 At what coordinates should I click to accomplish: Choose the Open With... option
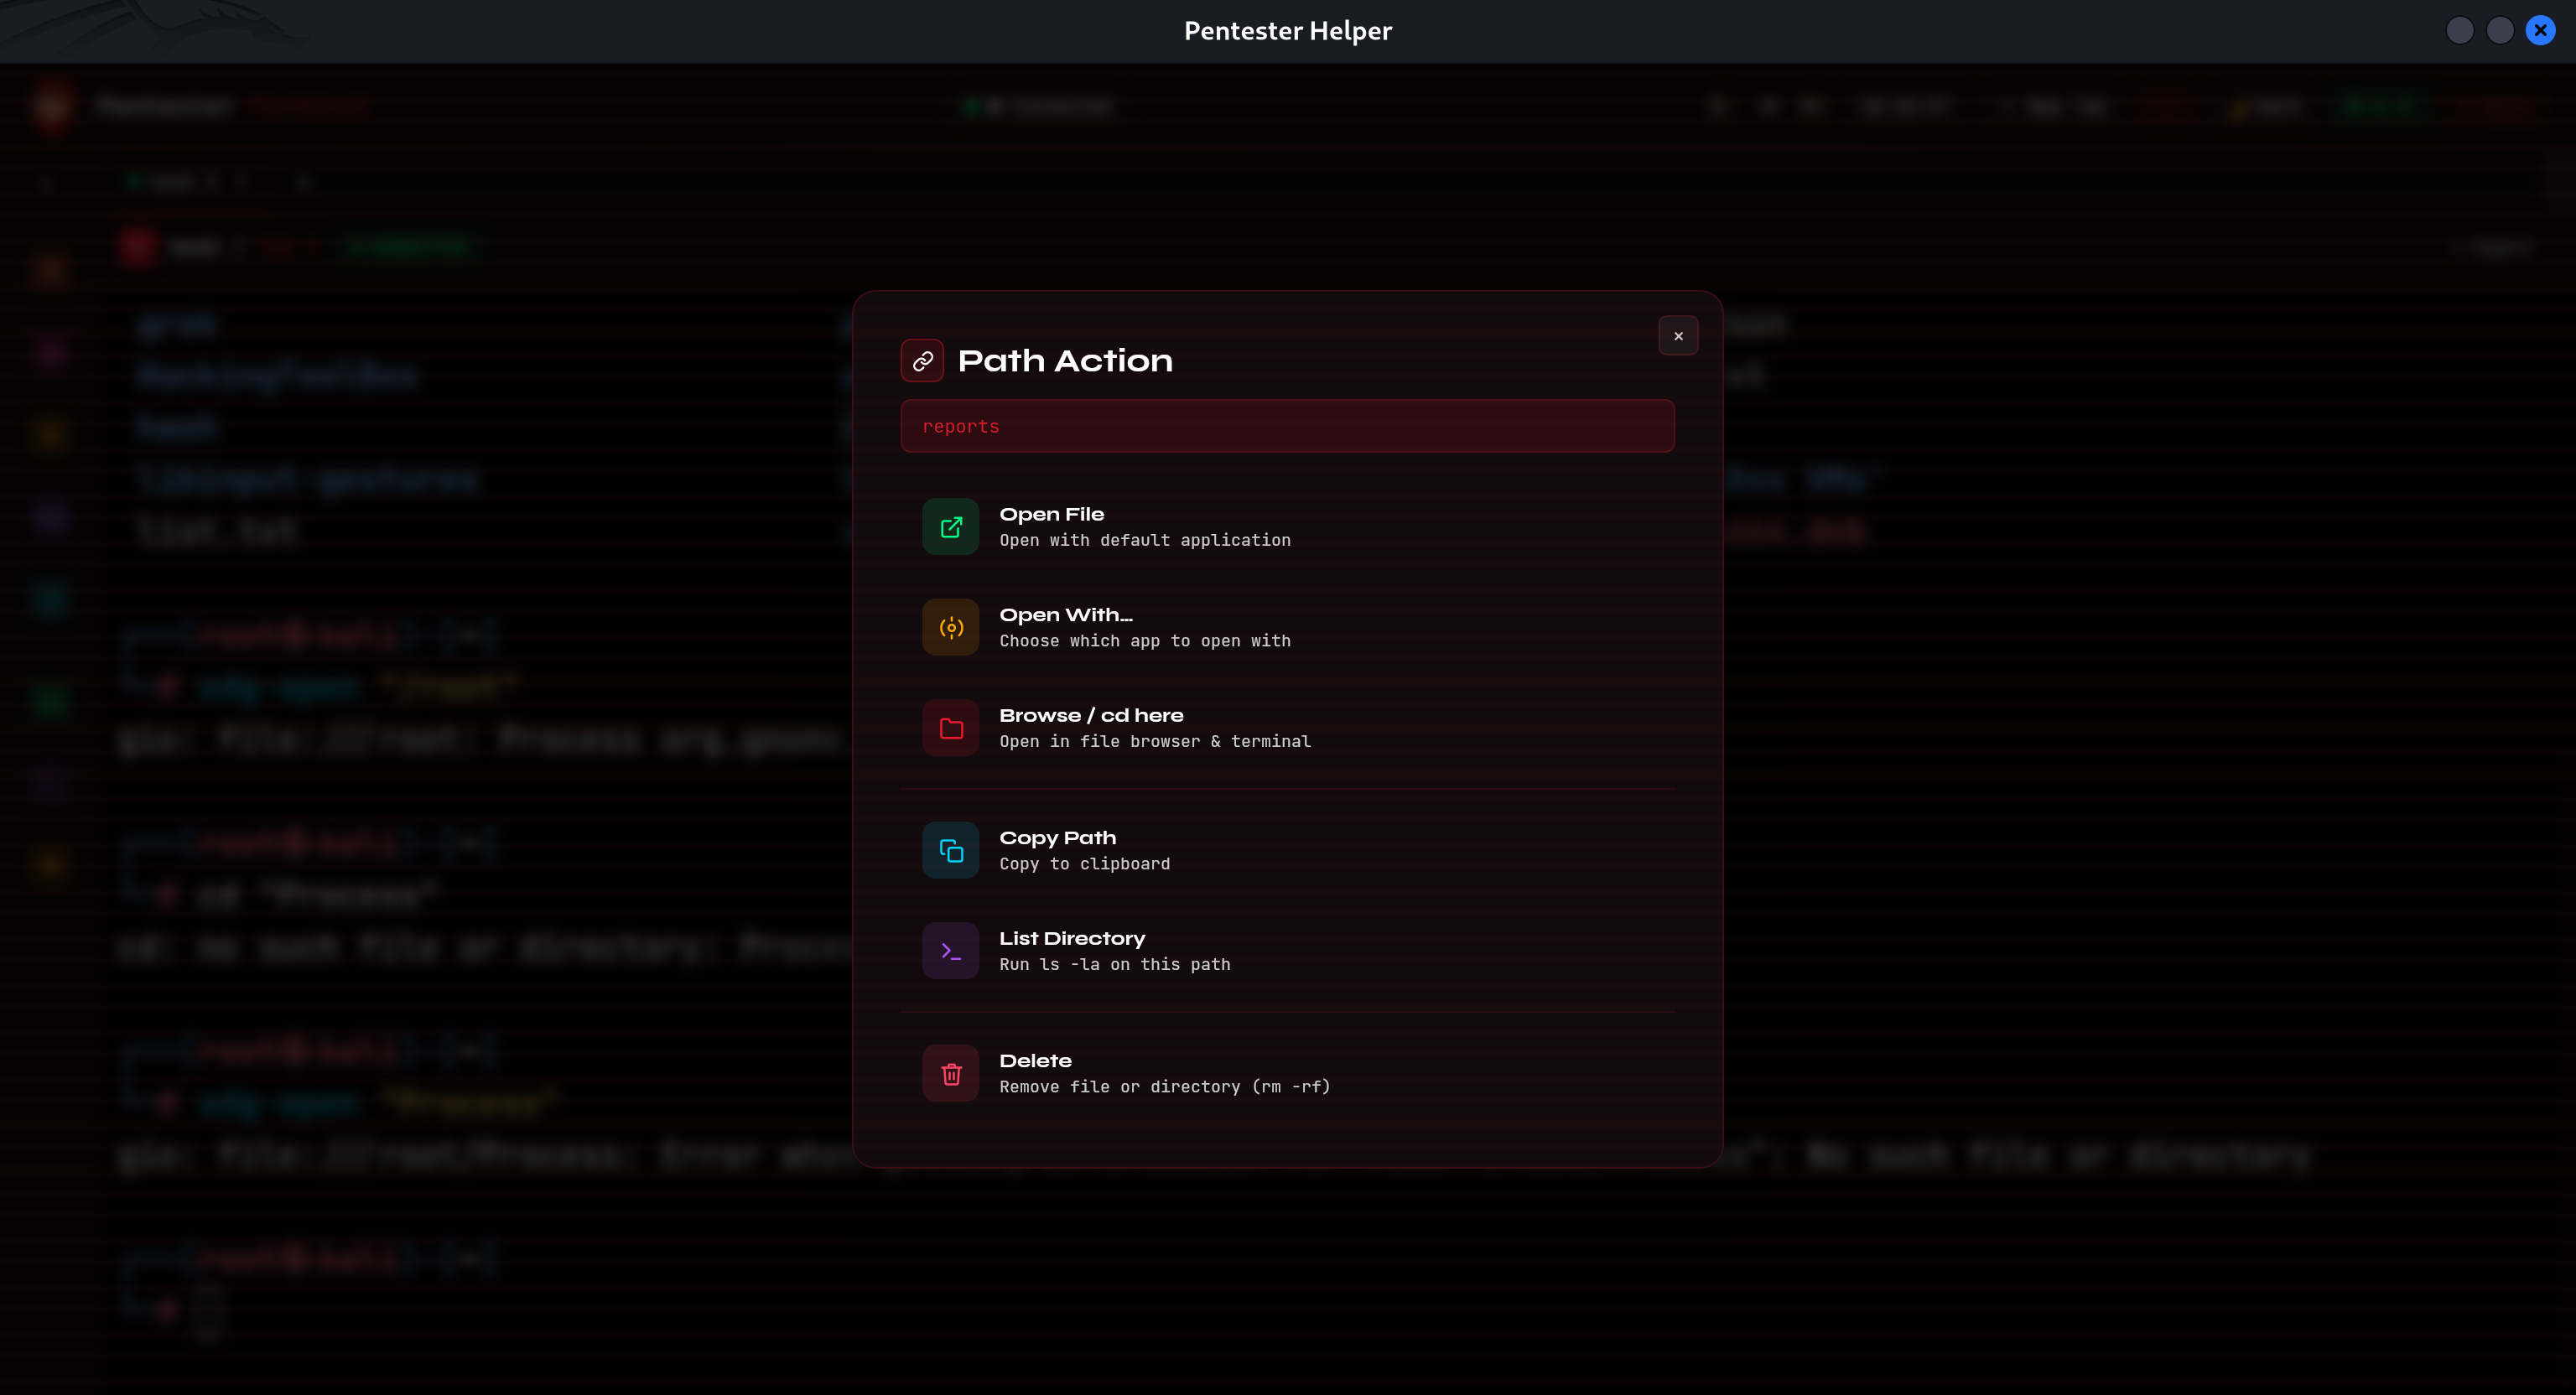coord(1065,615)
